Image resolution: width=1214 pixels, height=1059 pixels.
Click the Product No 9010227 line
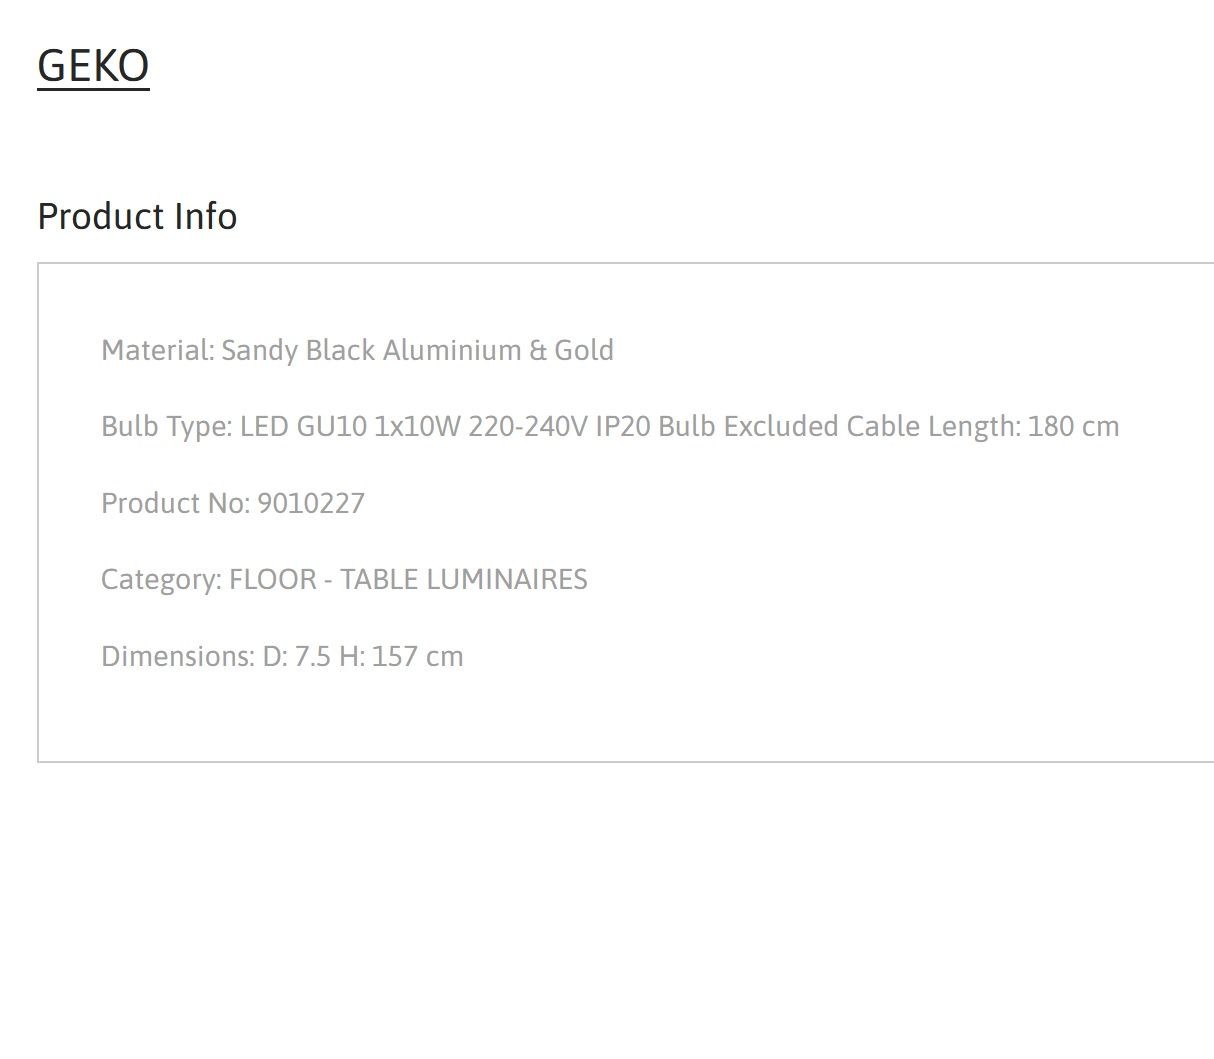pyautogui.click(x=233, y=503)
